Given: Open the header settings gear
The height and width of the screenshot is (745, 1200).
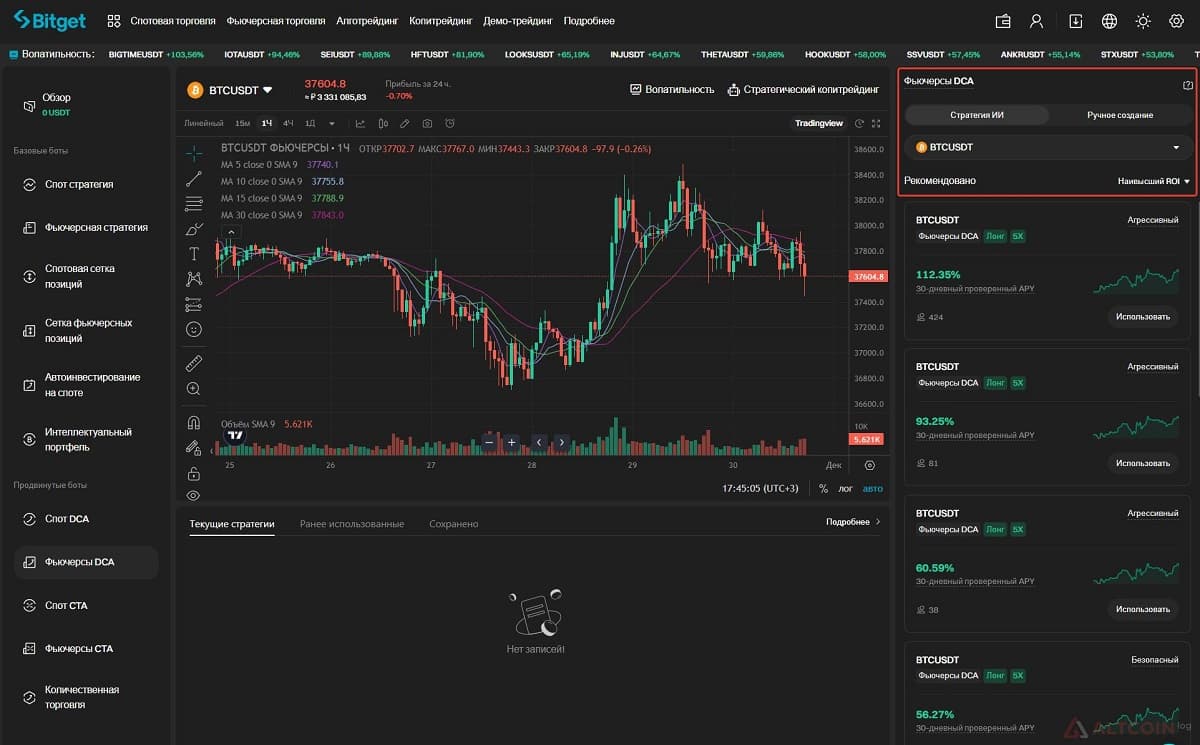Looking at the screenshot, I should (1176, 21).
